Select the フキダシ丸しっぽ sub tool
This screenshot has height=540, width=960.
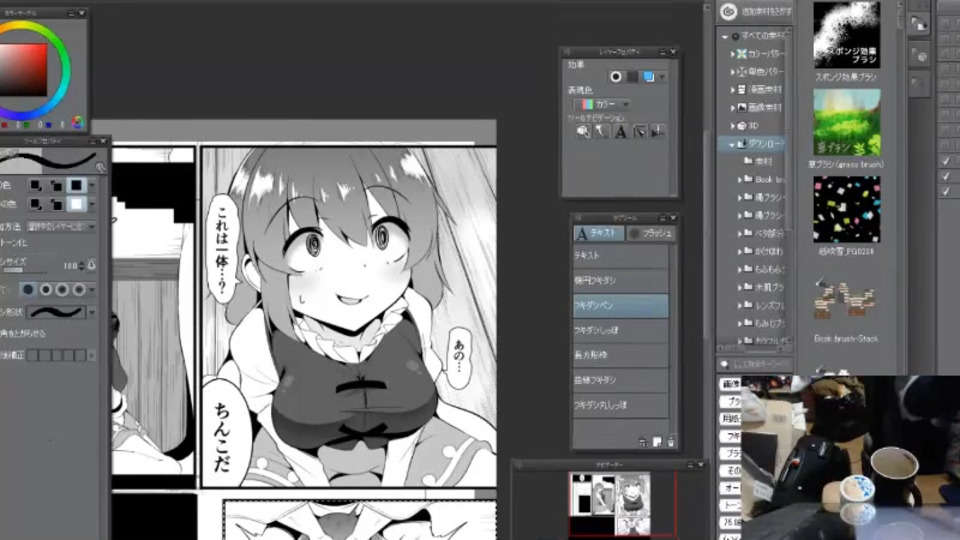620,405
